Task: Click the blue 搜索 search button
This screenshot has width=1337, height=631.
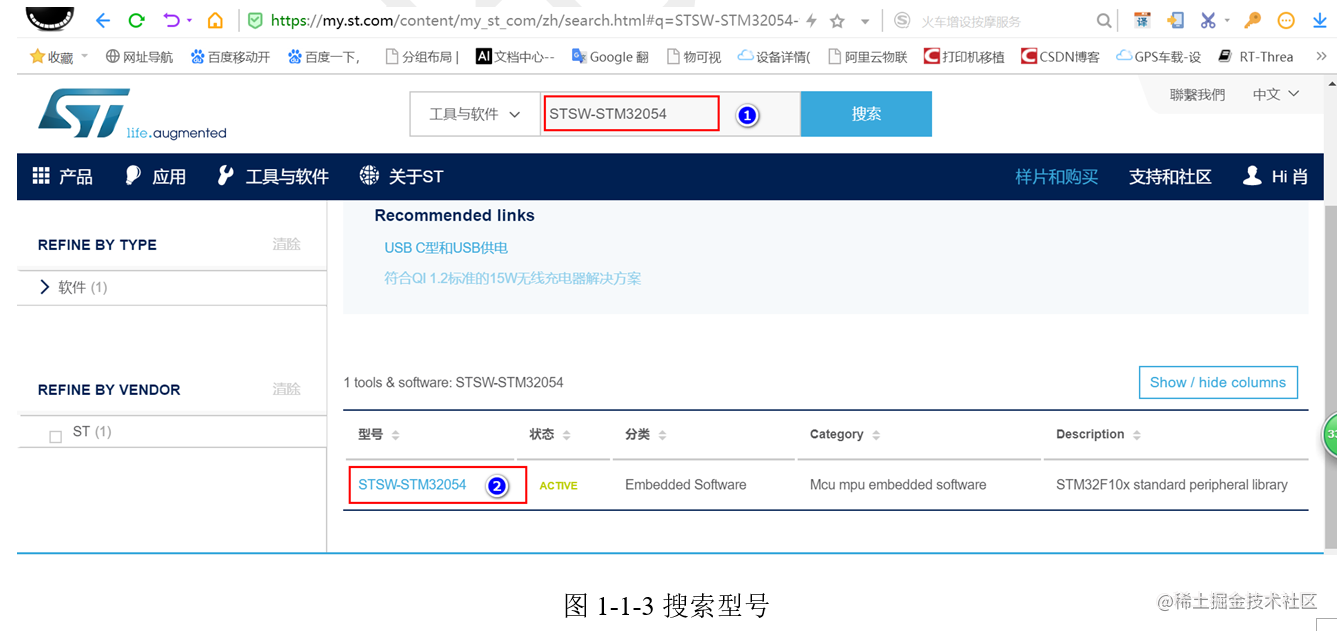Action: (x=866, y=114)
